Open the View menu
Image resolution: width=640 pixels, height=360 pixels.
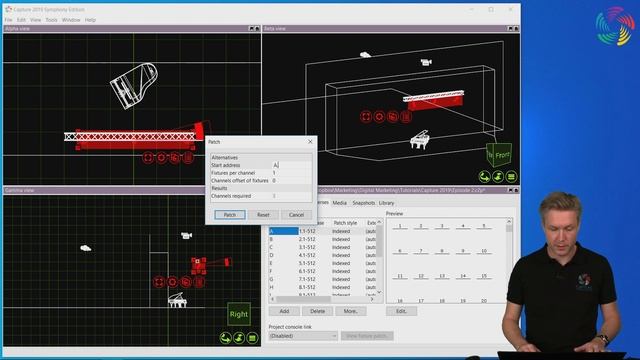pos(36,20)
